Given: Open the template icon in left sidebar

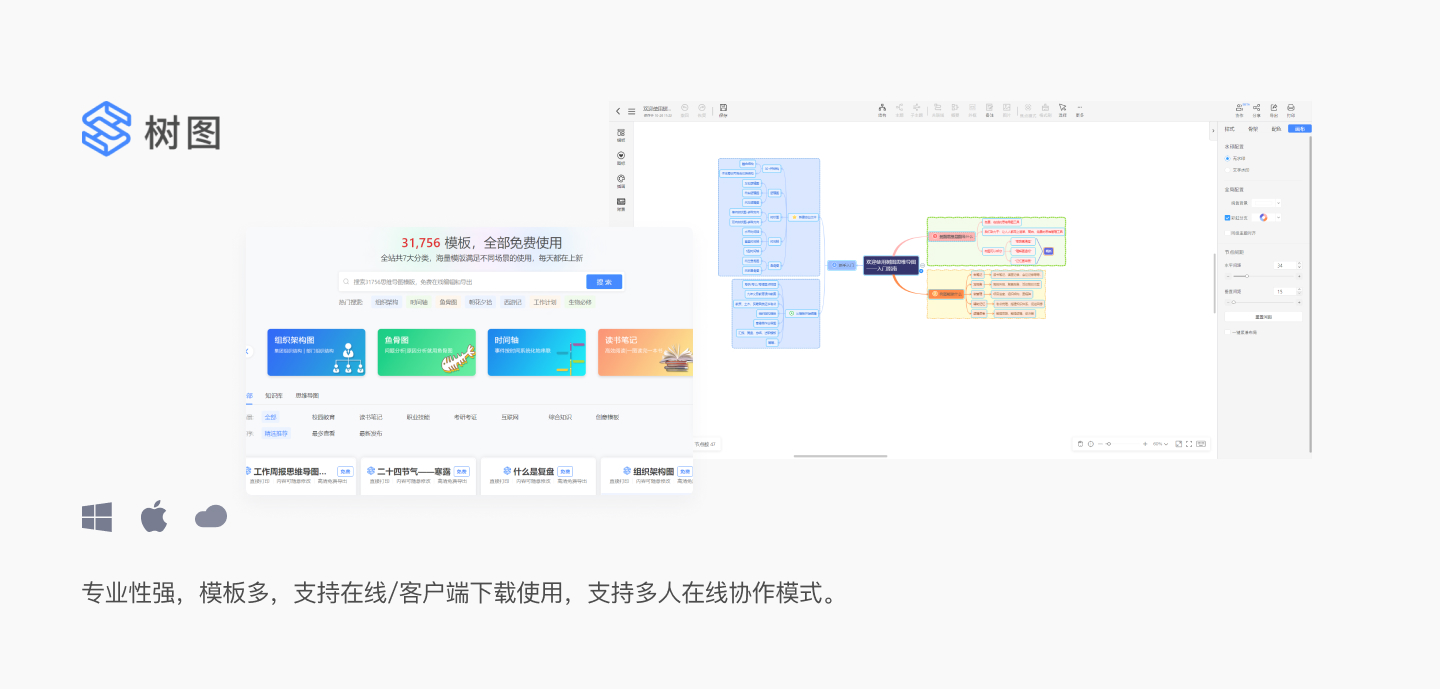Looking at the screenshot, I should (621, 135).
